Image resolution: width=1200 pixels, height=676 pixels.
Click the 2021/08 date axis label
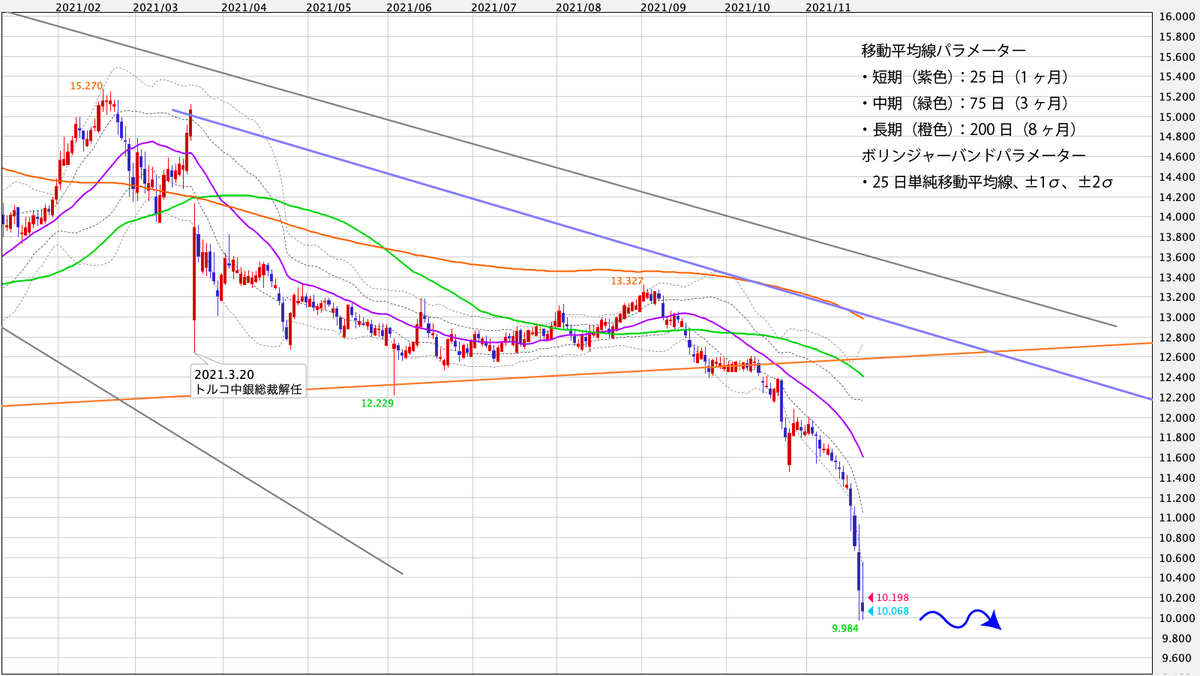tap(581, 7)
